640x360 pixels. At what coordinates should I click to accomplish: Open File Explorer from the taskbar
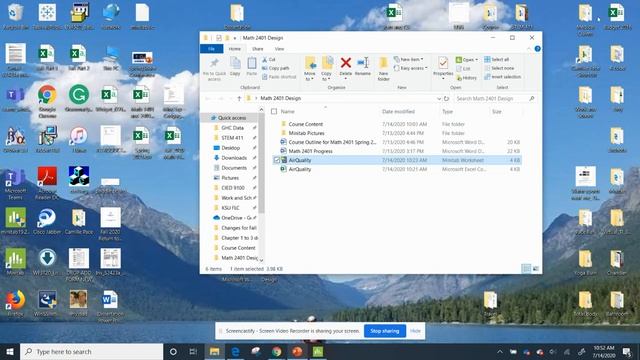coord(214,351)
